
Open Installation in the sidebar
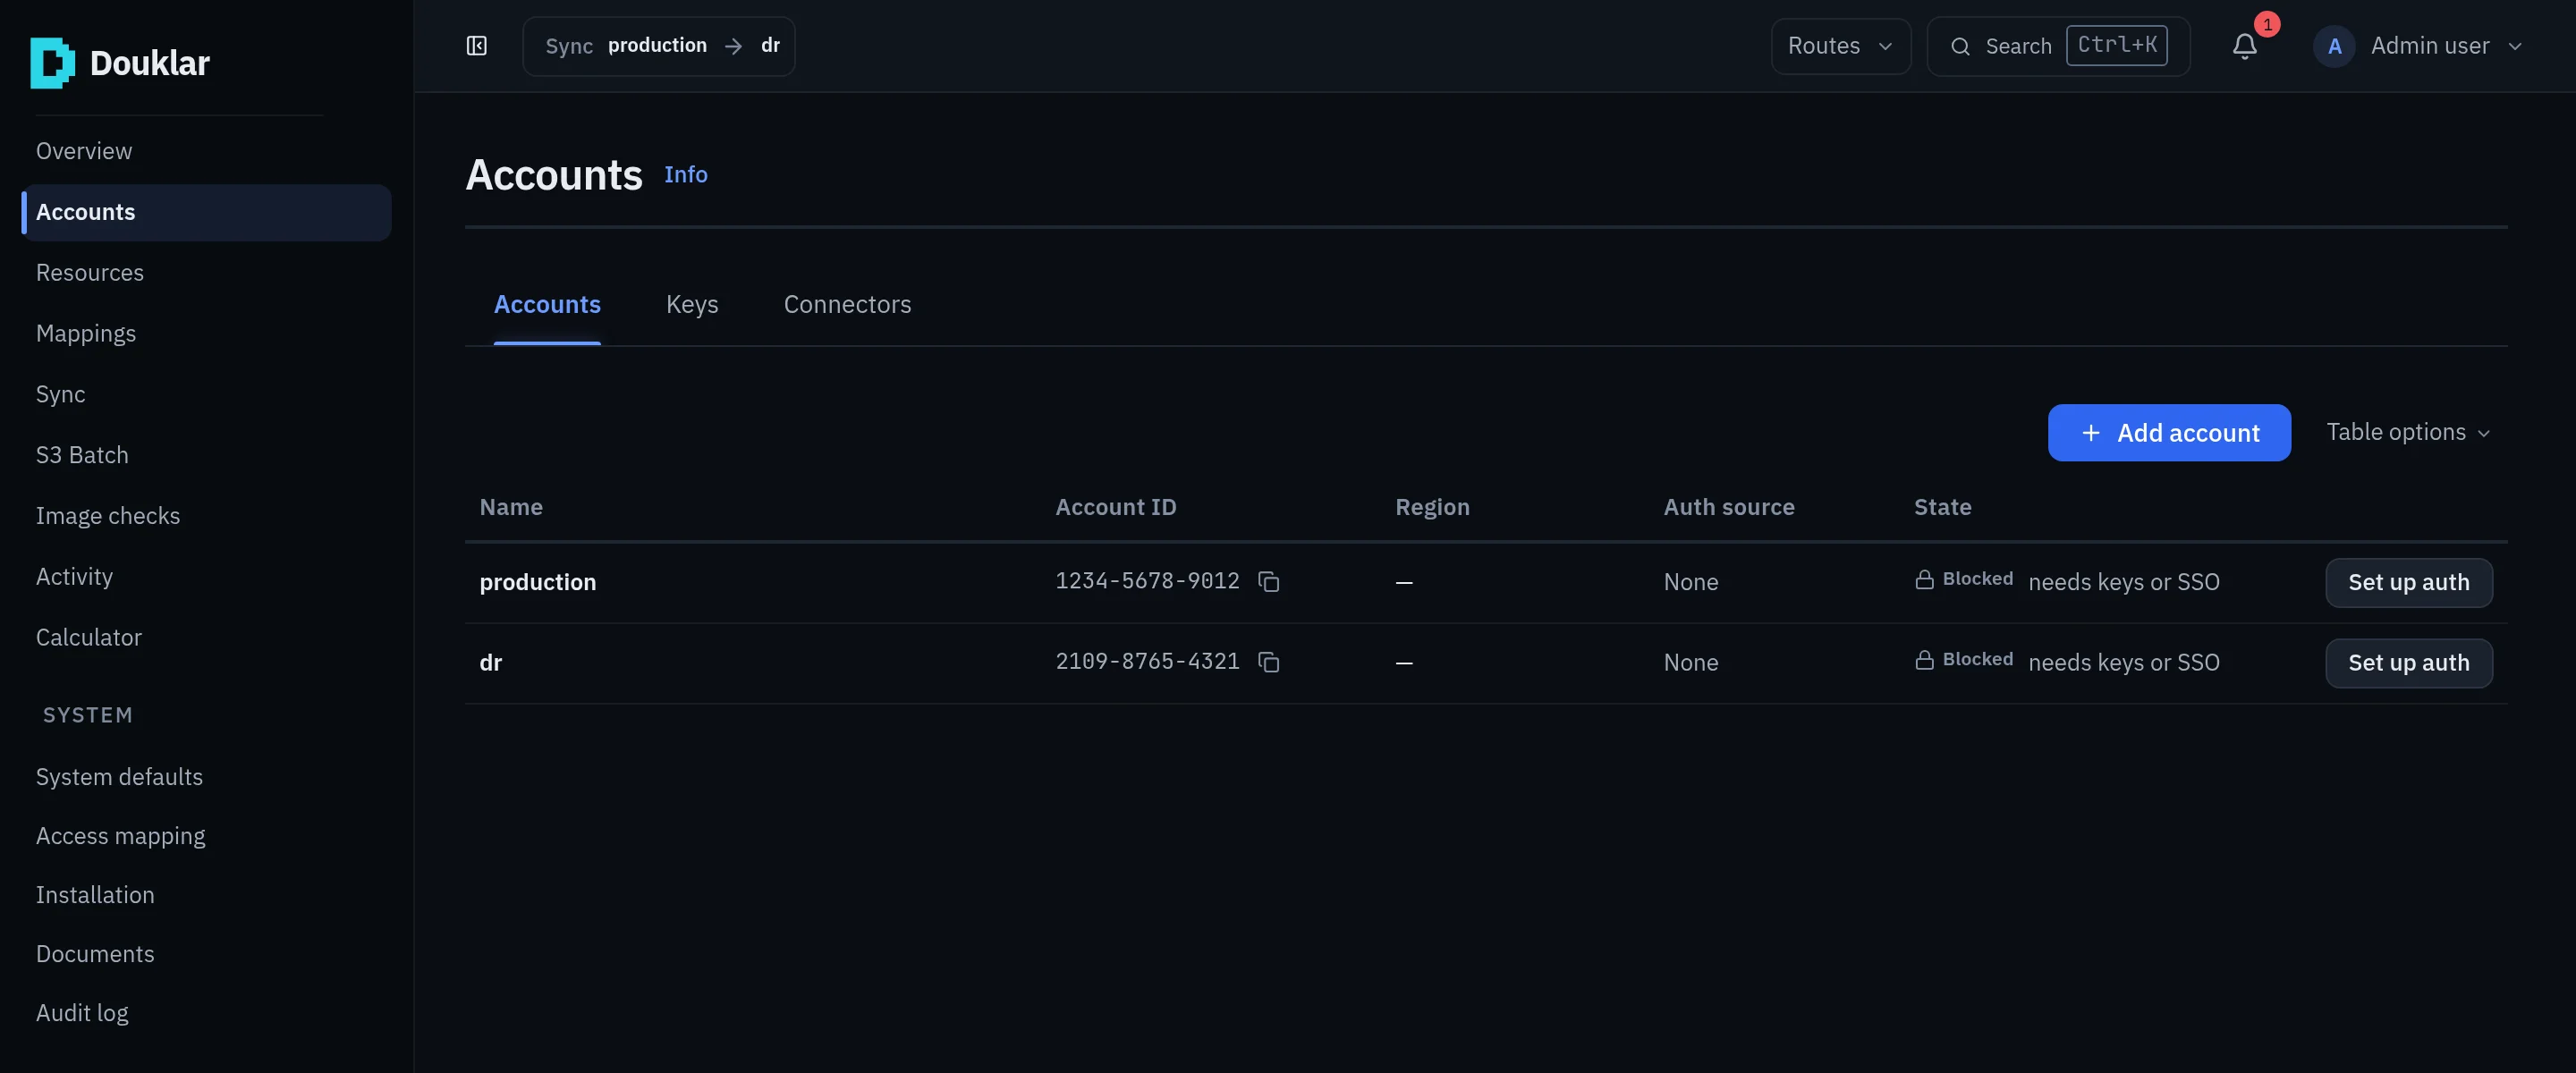point(95,895)
